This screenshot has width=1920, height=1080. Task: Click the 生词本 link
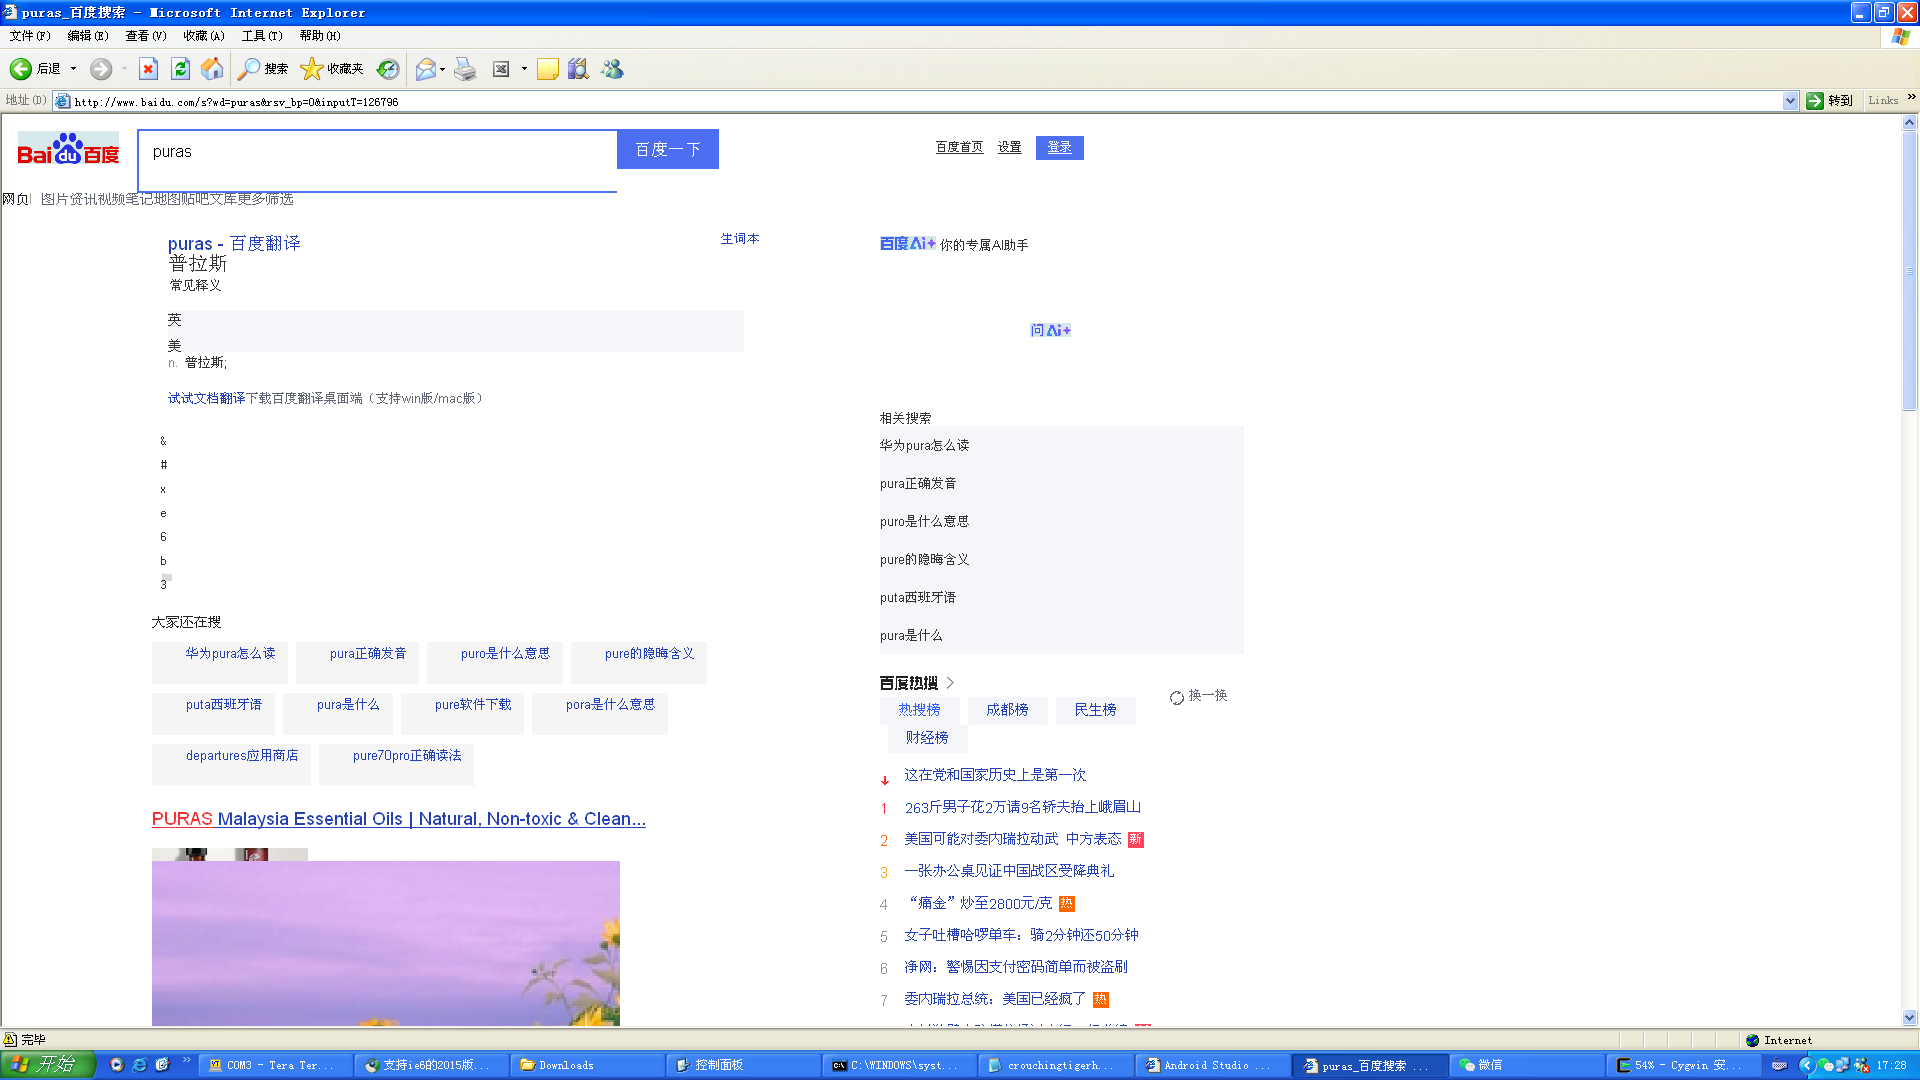(740, 239)
